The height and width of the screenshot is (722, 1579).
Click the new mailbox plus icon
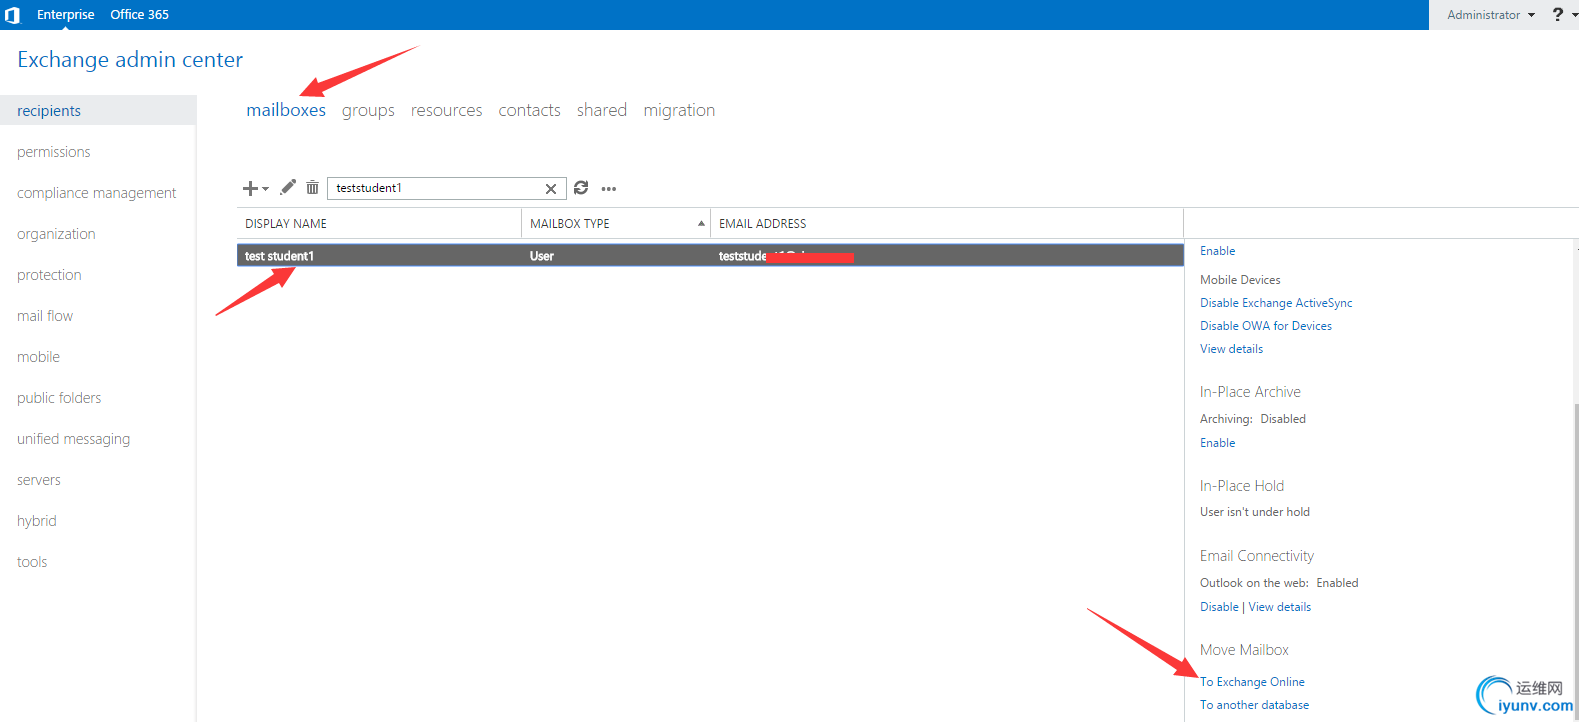pos(250,188)
